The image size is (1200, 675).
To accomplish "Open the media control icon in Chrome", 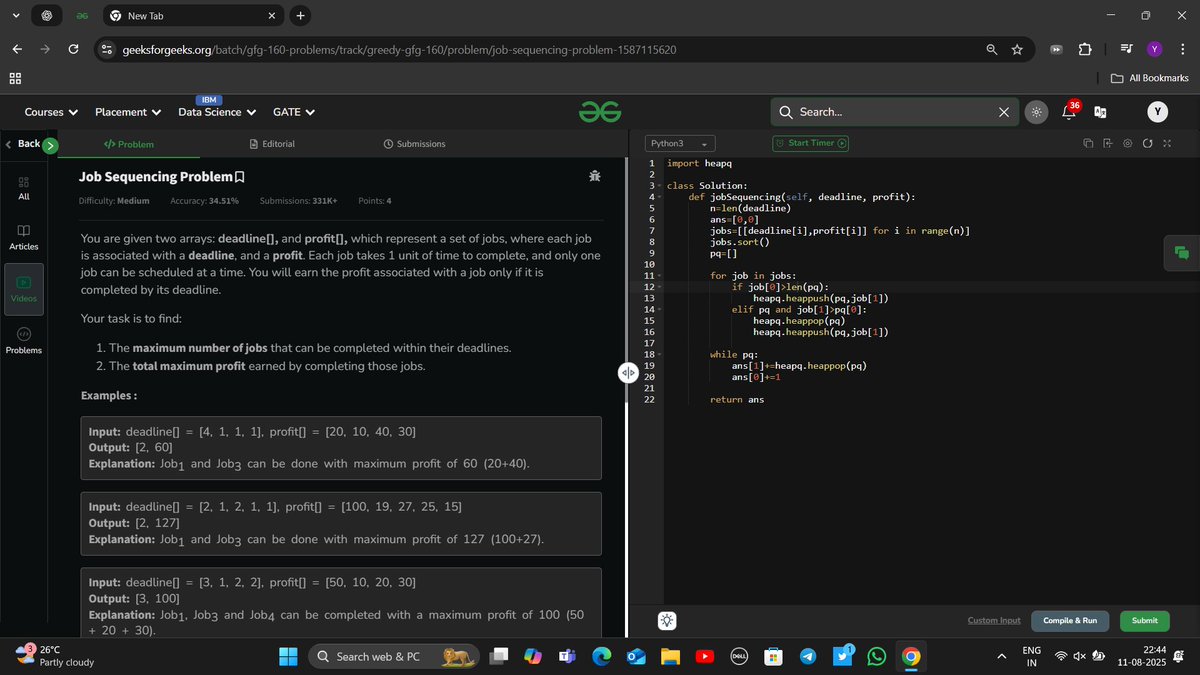I will point(1126,49).
